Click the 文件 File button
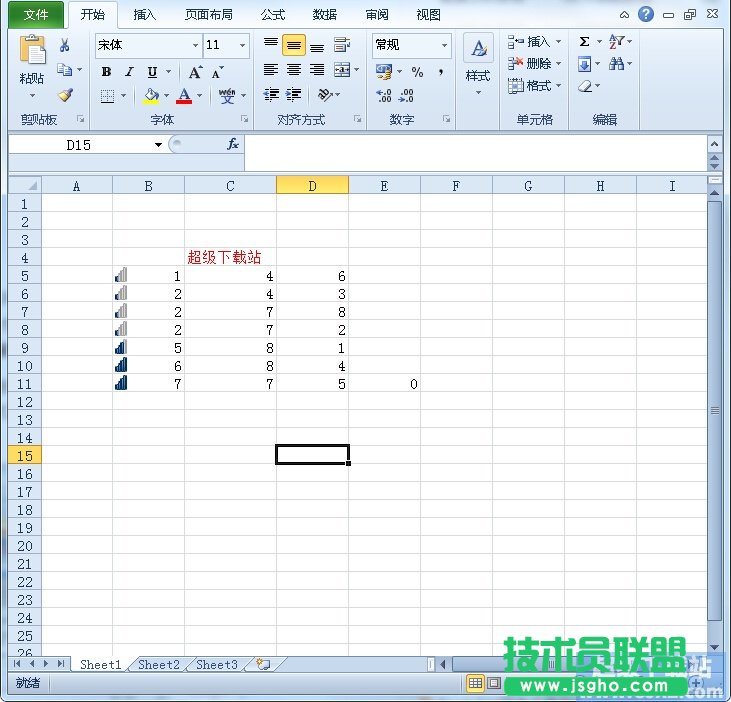 [36, 15]
